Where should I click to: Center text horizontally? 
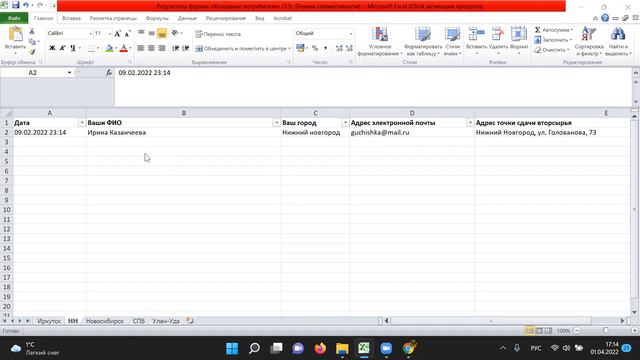tap(151, 48)
